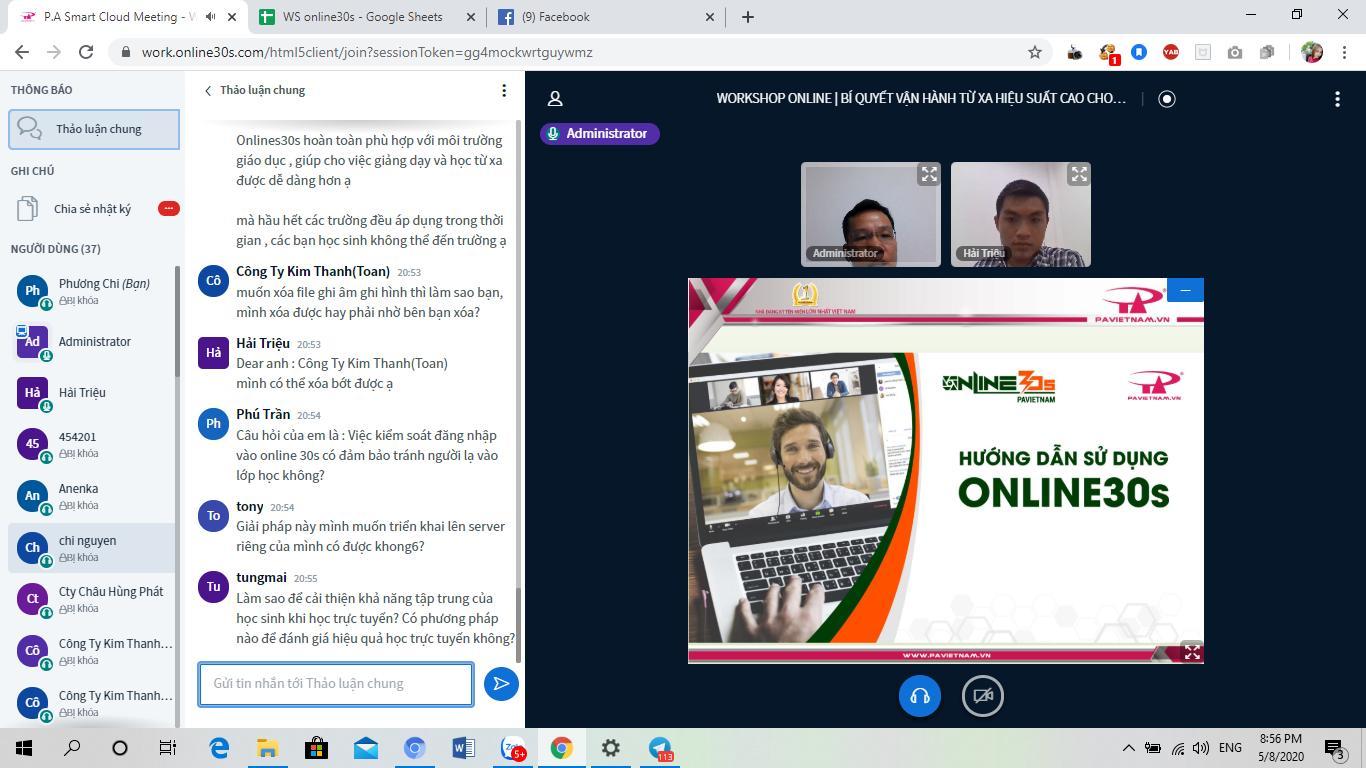
Task: Click Phú Trần avatar in chat
Action: click(213, 424)
